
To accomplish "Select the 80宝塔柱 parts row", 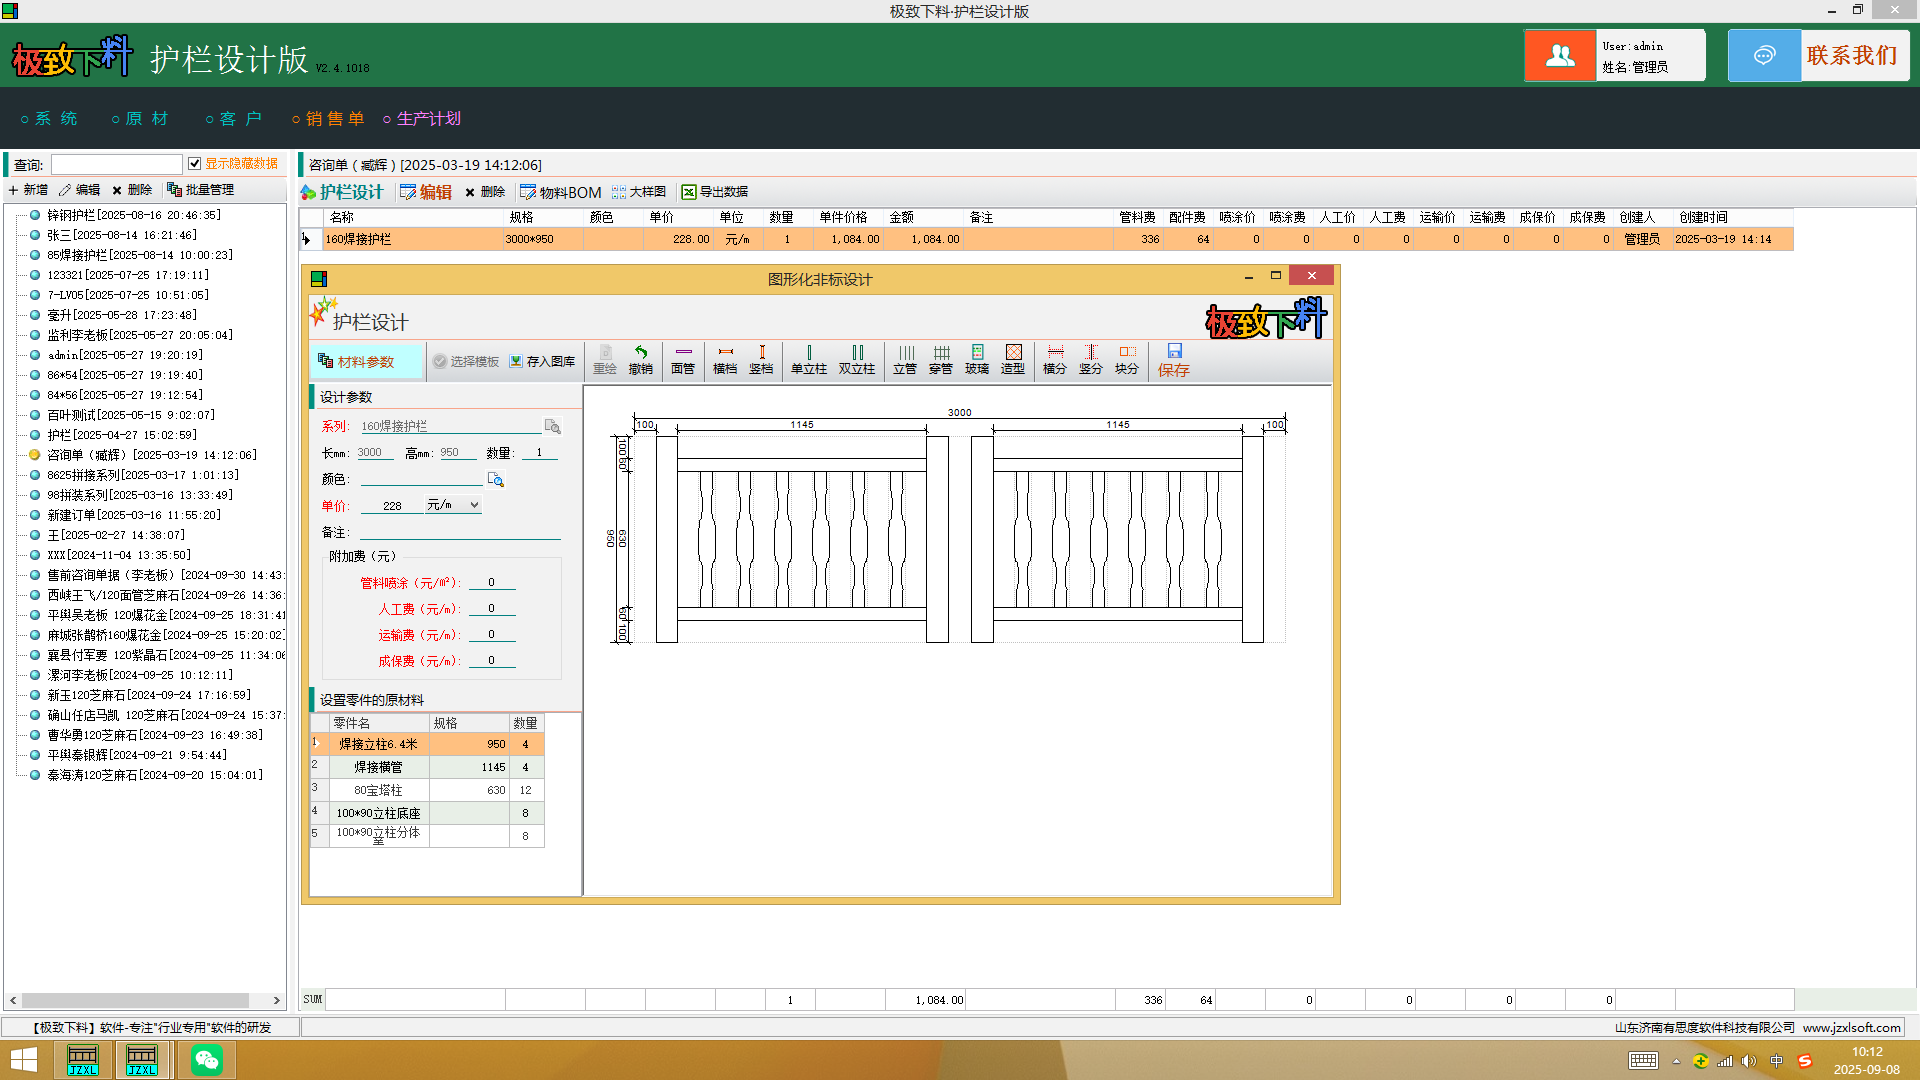I will [x=428, y=790].
